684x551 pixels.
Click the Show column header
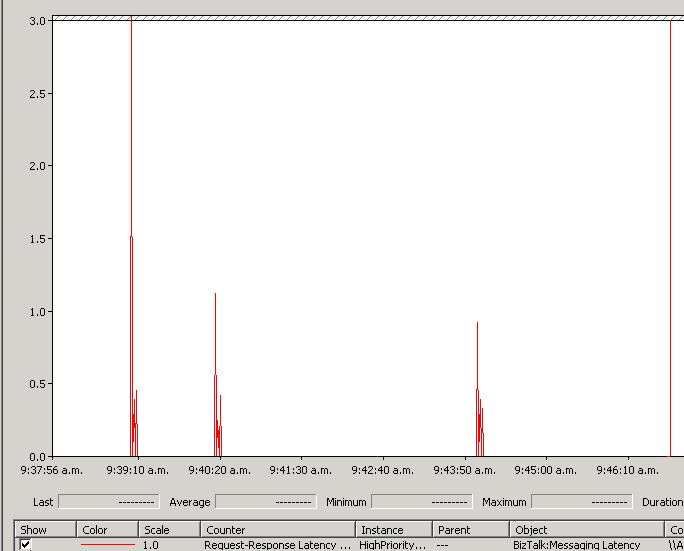(x=45, y=530)
